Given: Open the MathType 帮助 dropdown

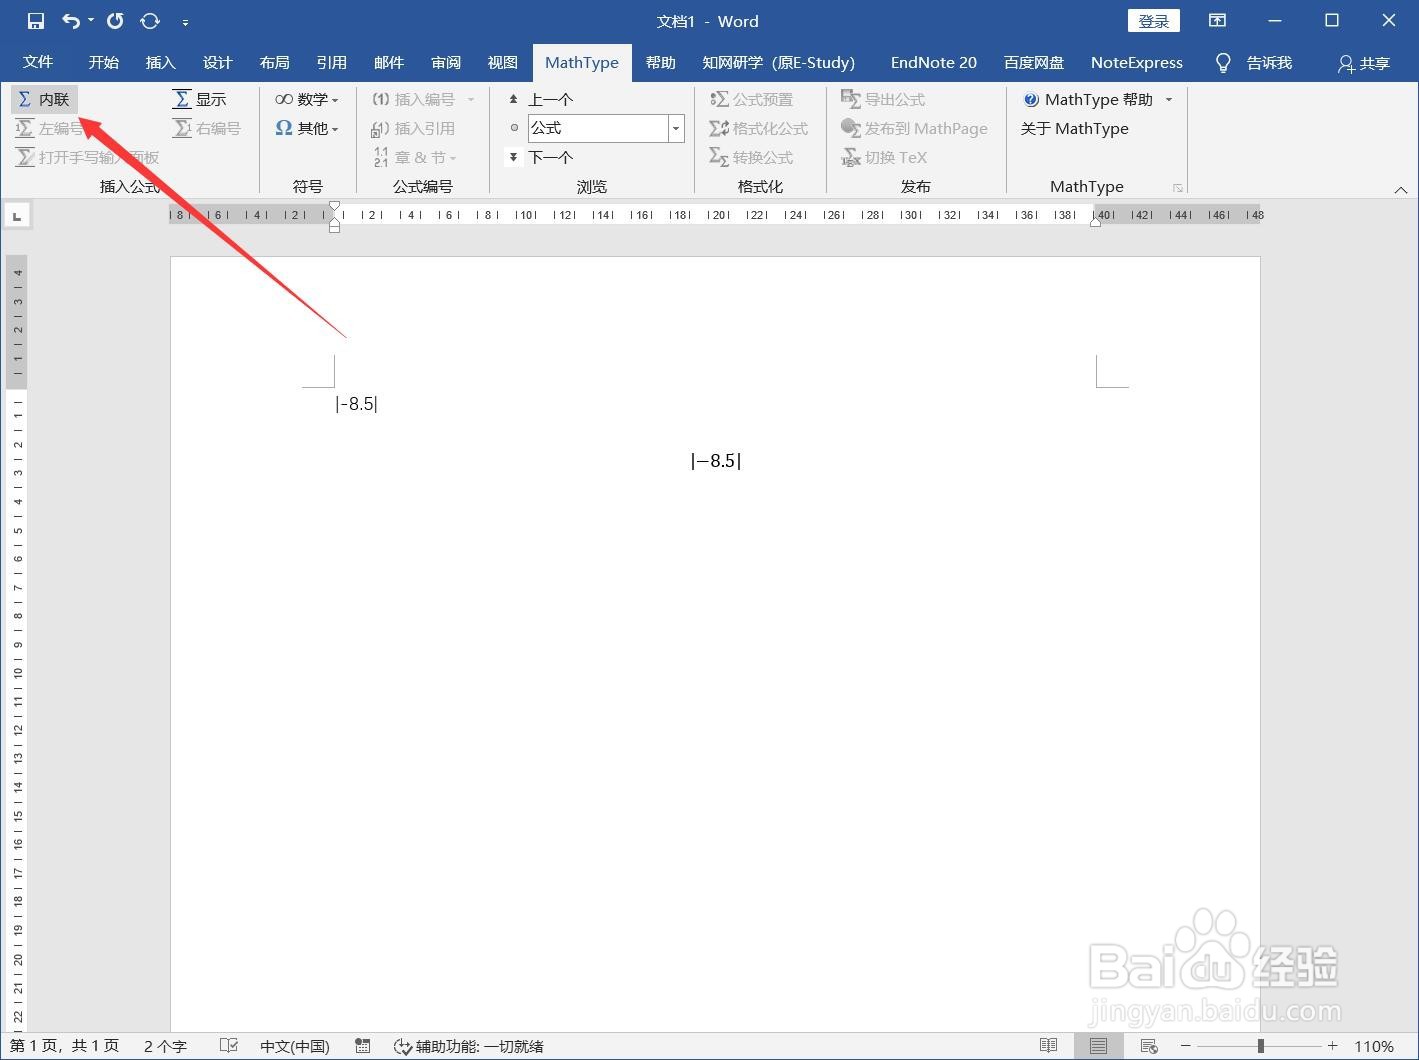Looking at the screenshot, I should point(1097,99).
